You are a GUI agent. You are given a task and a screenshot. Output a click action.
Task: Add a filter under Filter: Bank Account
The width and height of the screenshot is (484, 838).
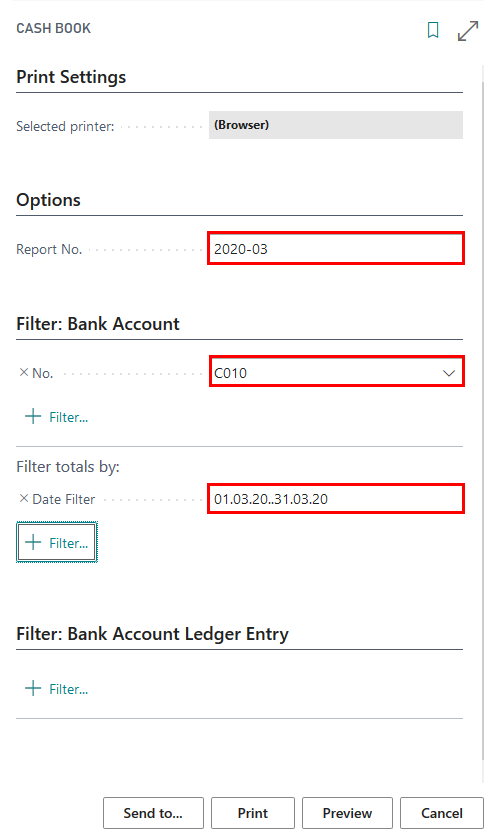click(57, 417)
